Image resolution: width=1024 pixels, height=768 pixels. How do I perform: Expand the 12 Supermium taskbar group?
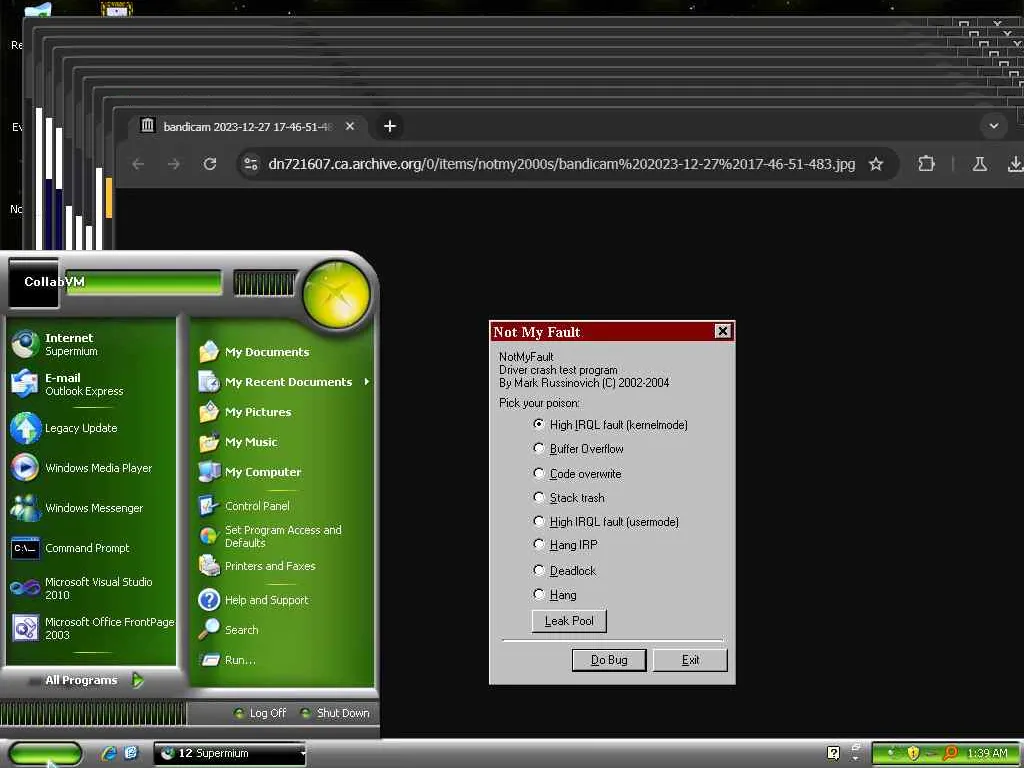(x=230, y=754)
